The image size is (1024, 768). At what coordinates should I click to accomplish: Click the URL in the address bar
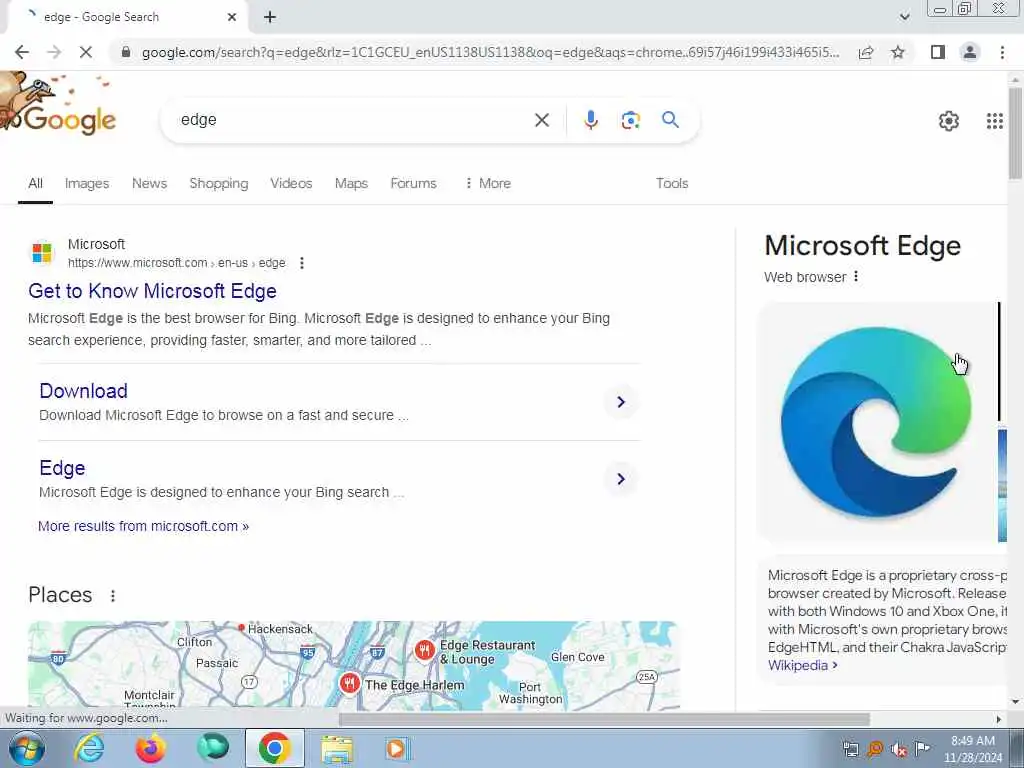(490, 52)
